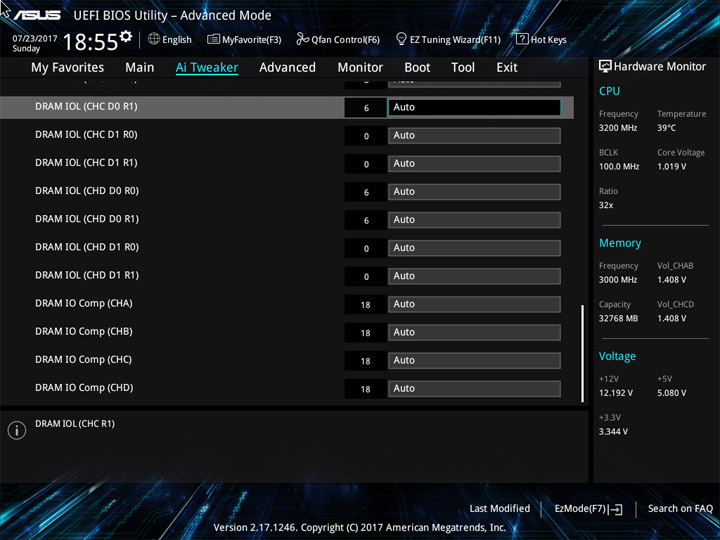Select the DRAM IOL (CHC D0 R1) label
Viewport: 720px width, 540px height.
coord(86,107)
